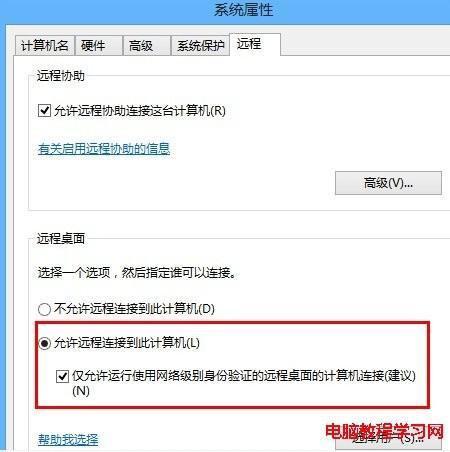Open the 有关启用远程协助的信息 link

point(104,149)
